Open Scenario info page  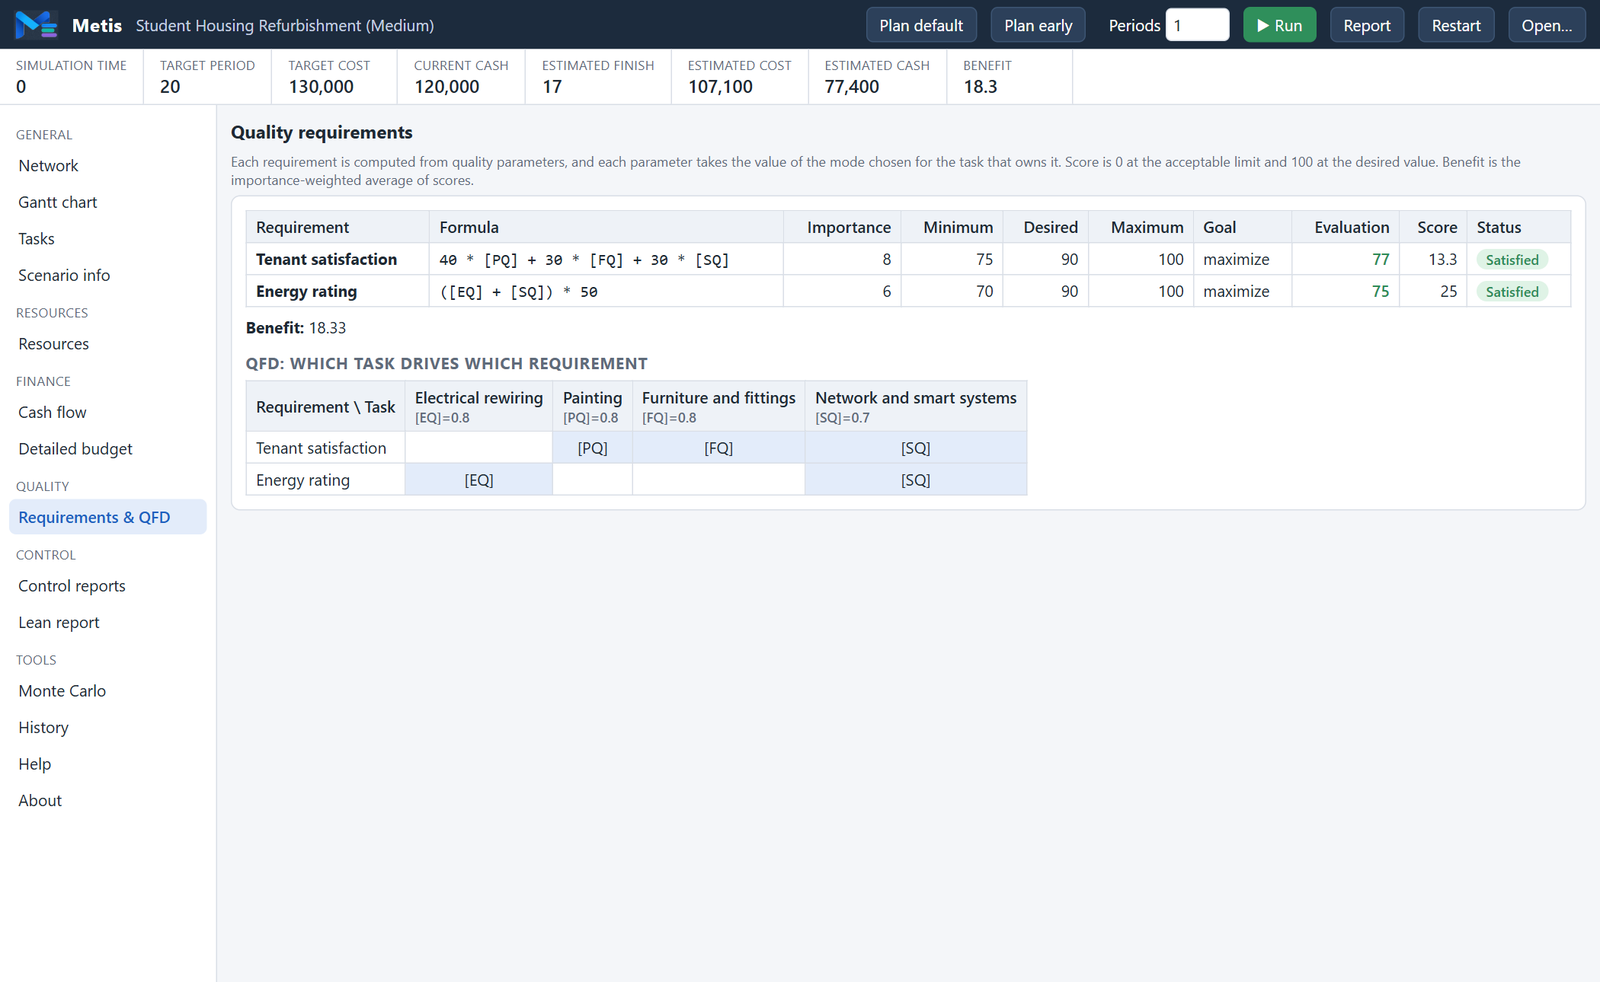(108, 275)
